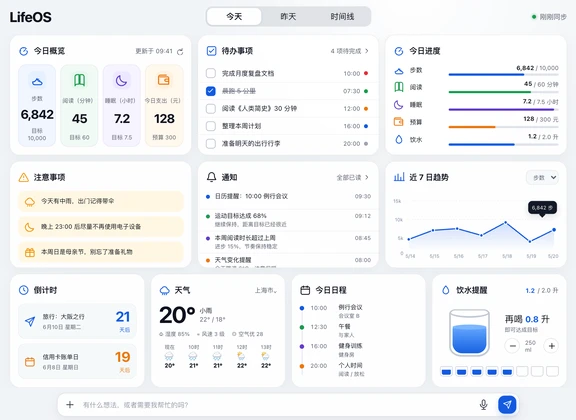The height and width of the screenshot is (420, 576).
Task: Click the 睡眠 moon icon in 今日进度
Action: click(x=399, y=105)
